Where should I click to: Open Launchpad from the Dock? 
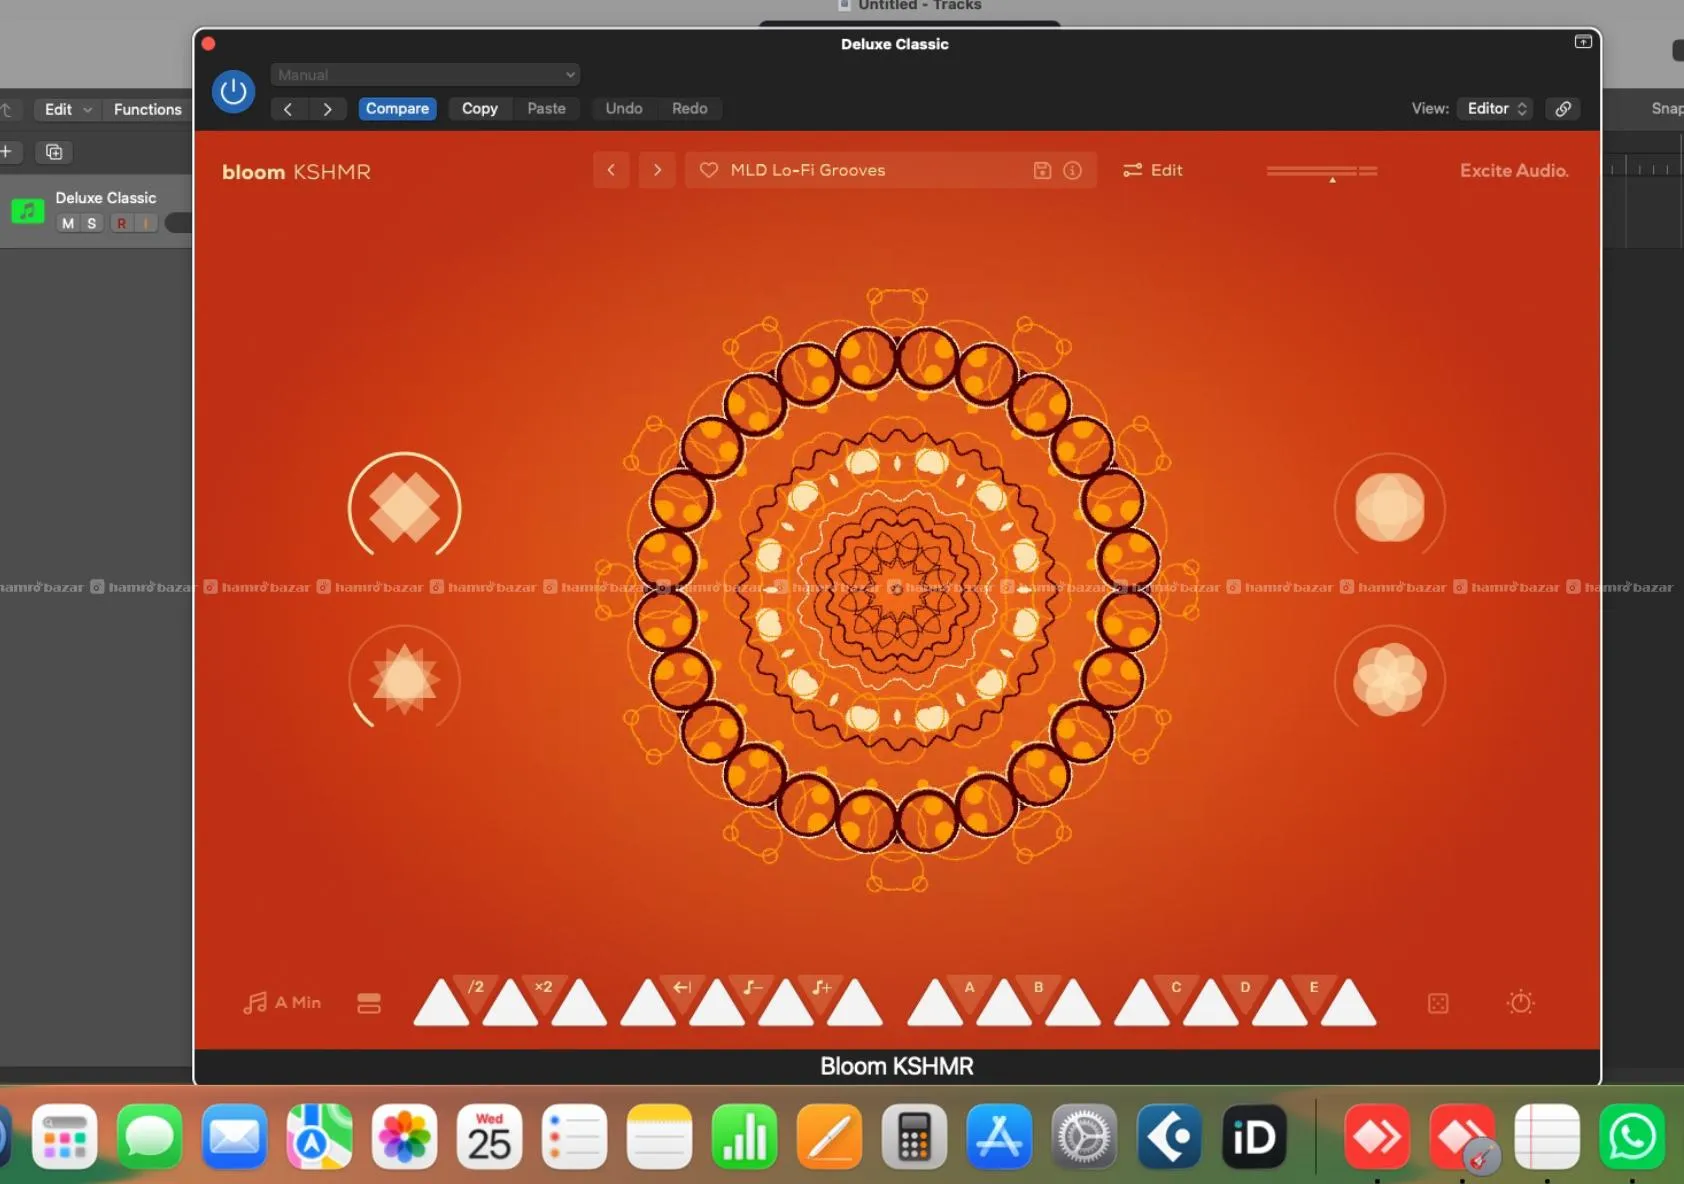(x=65, y=1137)
